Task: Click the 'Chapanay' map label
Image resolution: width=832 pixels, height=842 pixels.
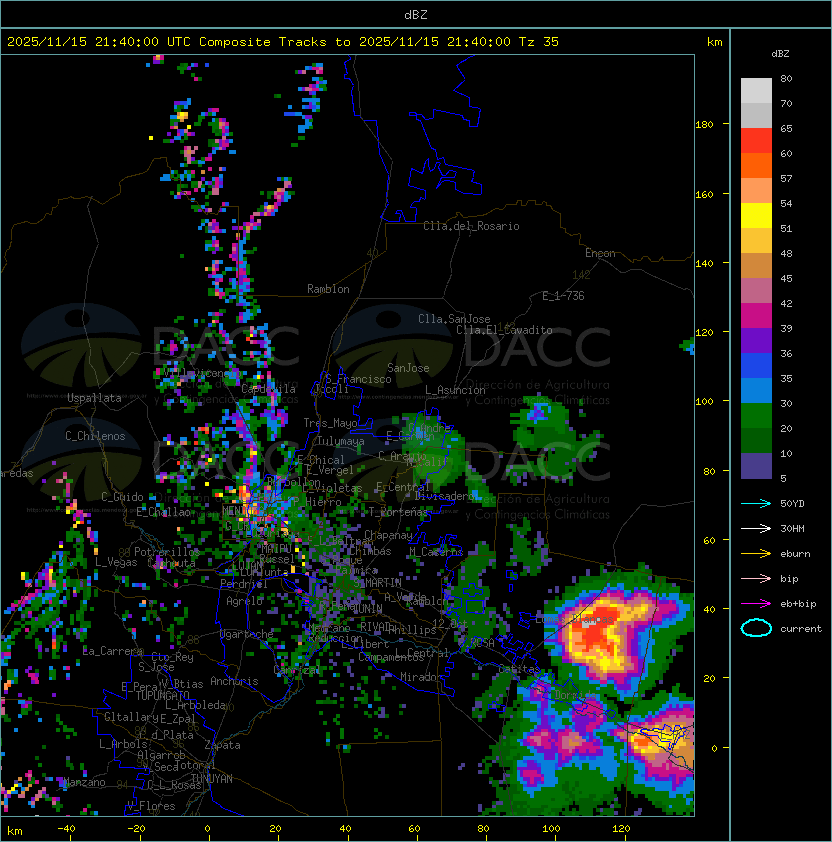Action: [x=388, y=535]
